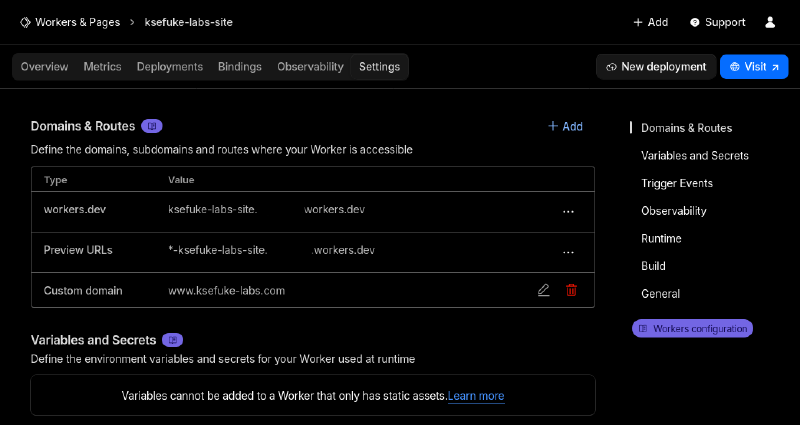
Task: Switch to the Deployments tab
Action: tap(170, 67)
